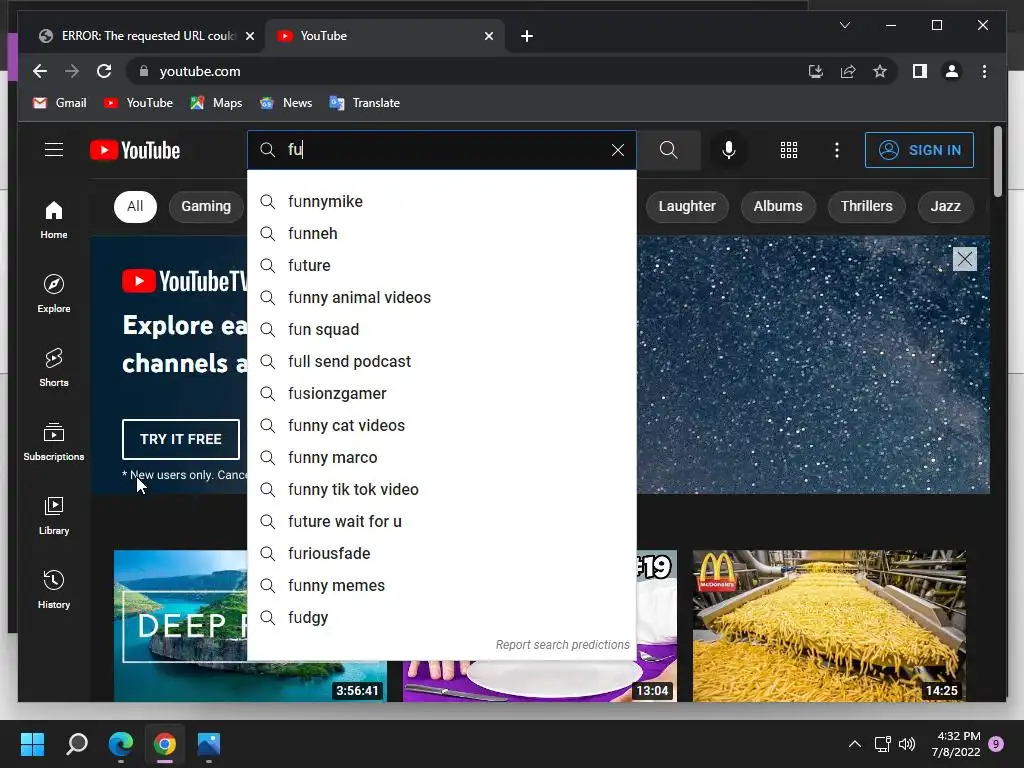Open the YouTube hamburger guide menu
This screenshot has height=768, width=1024.
pos(54,150)
